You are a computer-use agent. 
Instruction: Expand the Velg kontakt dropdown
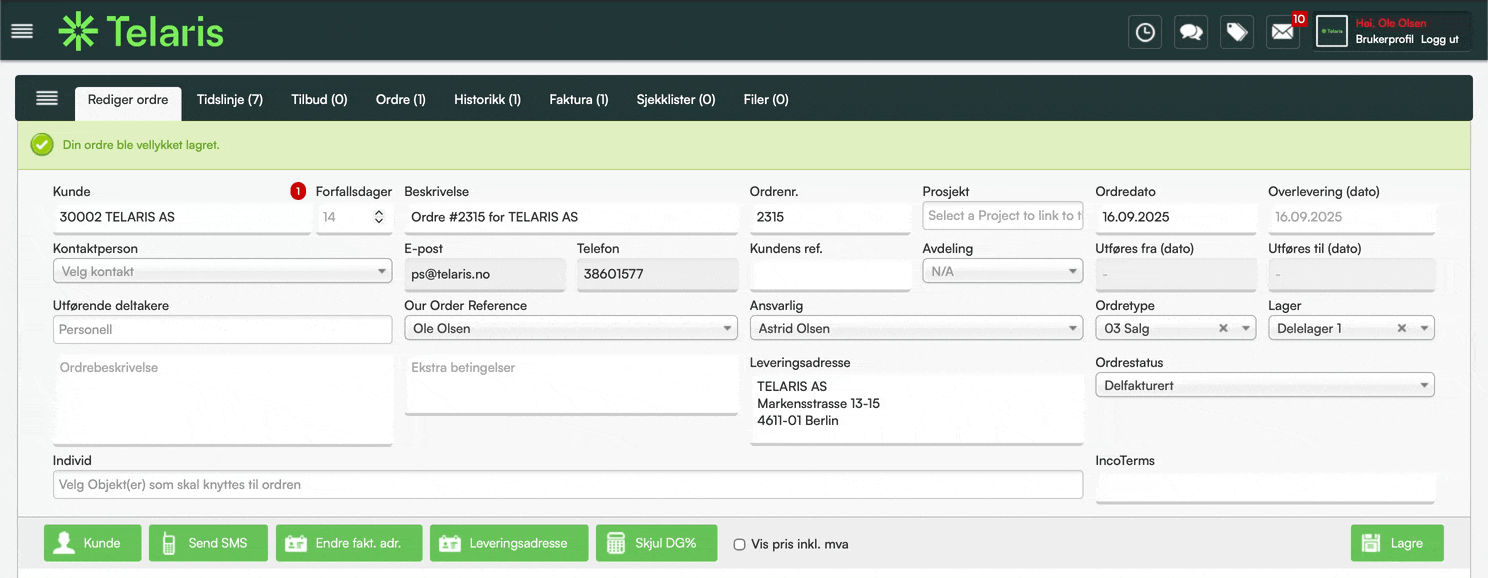pos(222,271)
